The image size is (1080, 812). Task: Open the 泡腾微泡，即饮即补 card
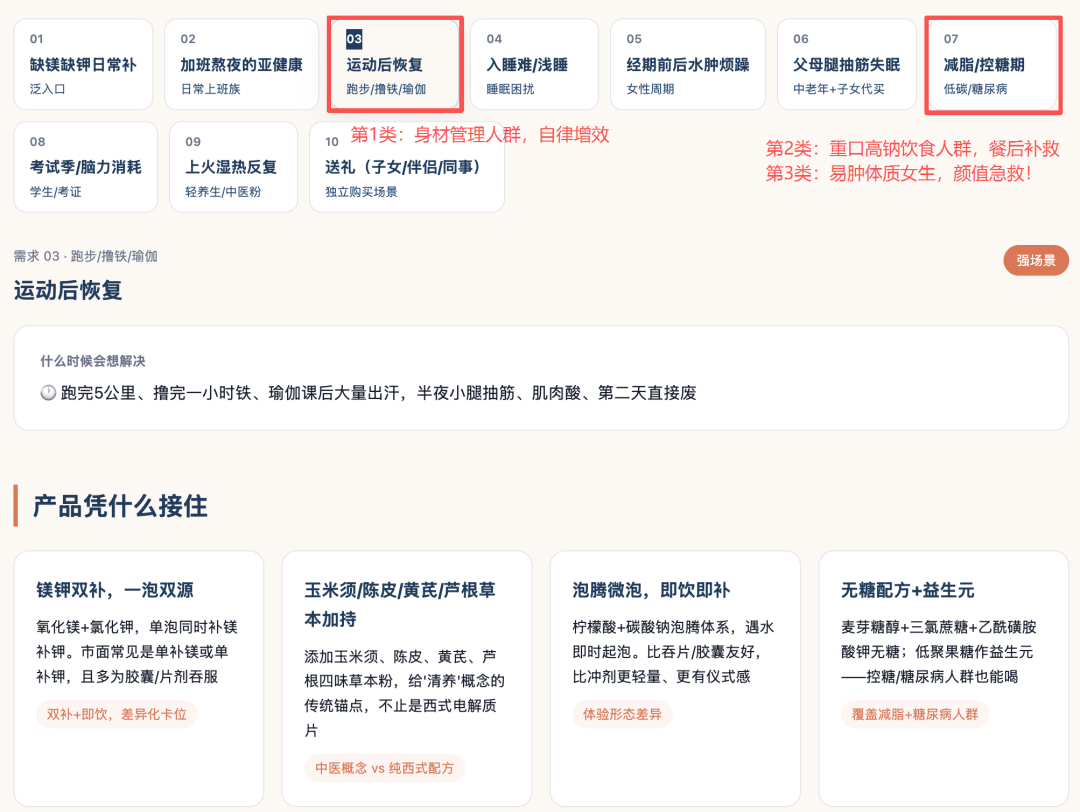click(x=675, y=678)
